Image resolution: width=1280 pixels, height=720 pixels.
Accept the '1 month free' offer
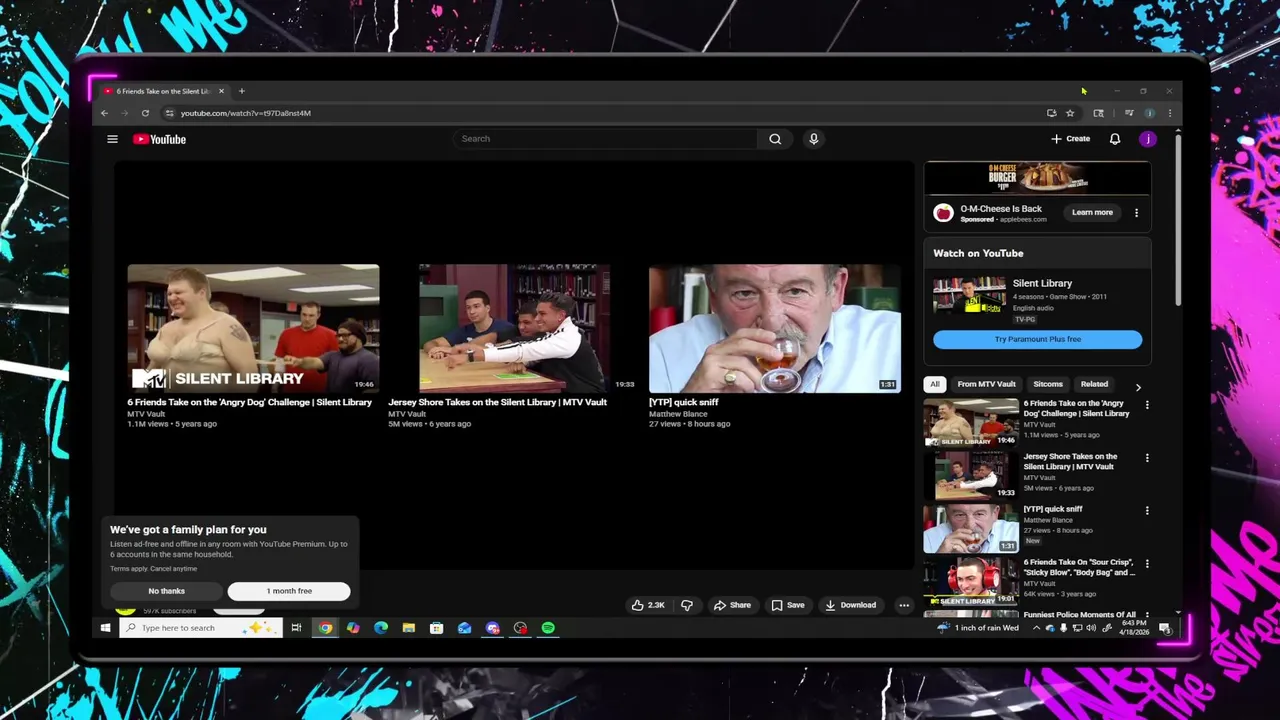tap(289, 591)
